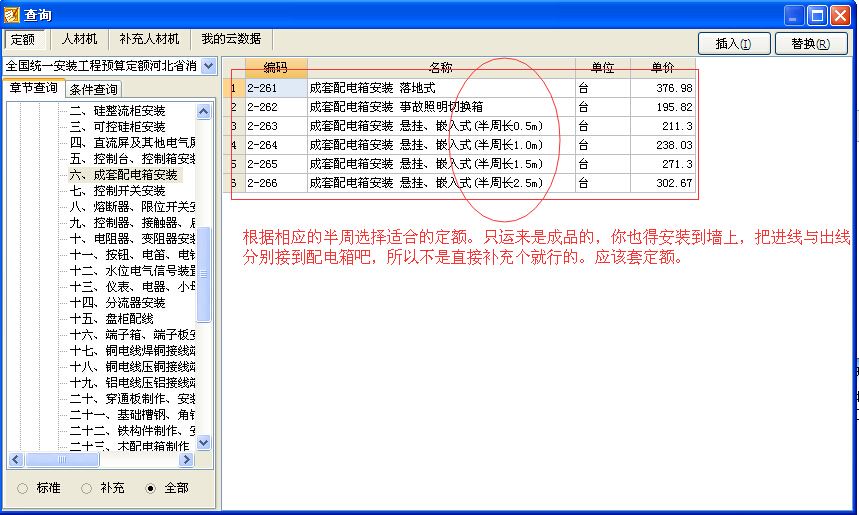Select tree item 五、控制台、控制箱安装

tap(132, 158)
